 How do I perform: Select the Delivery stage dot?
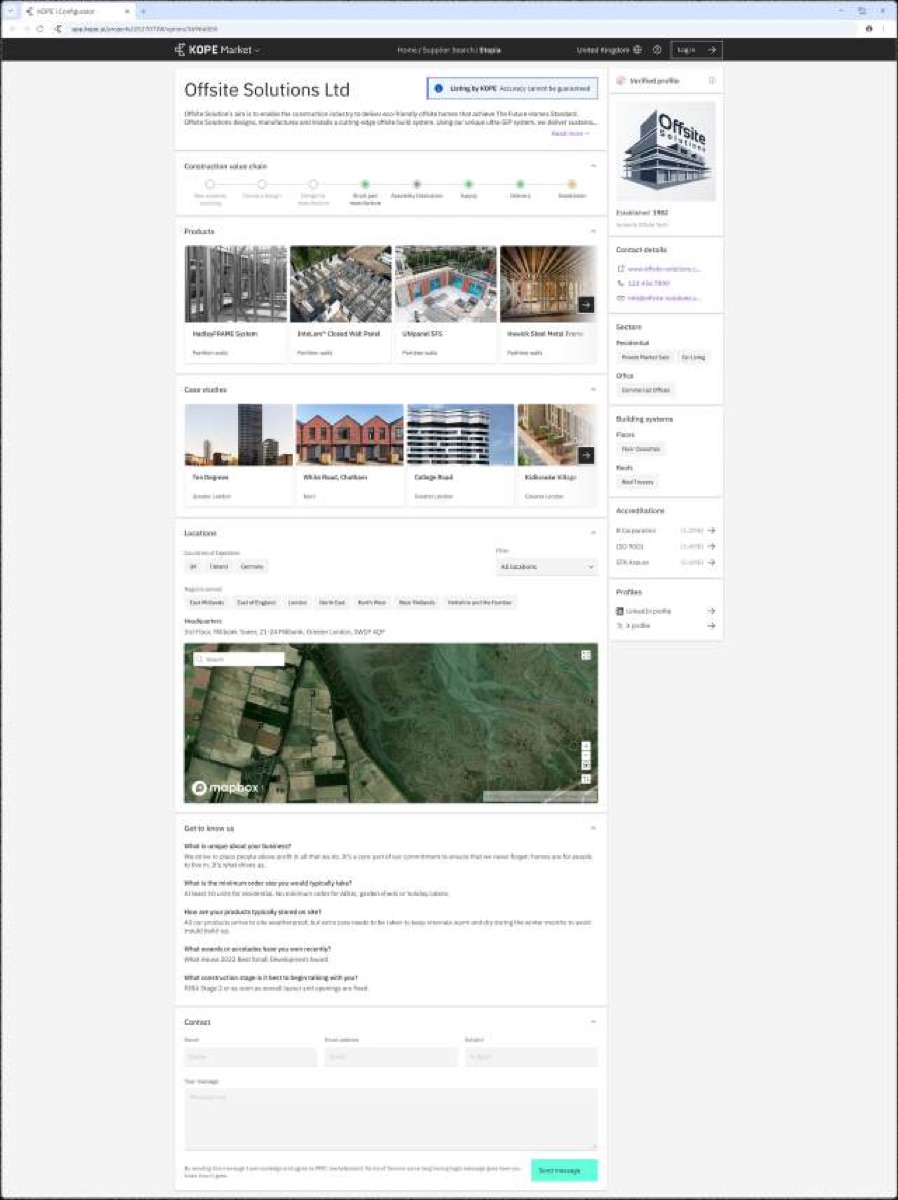[520, 184]
